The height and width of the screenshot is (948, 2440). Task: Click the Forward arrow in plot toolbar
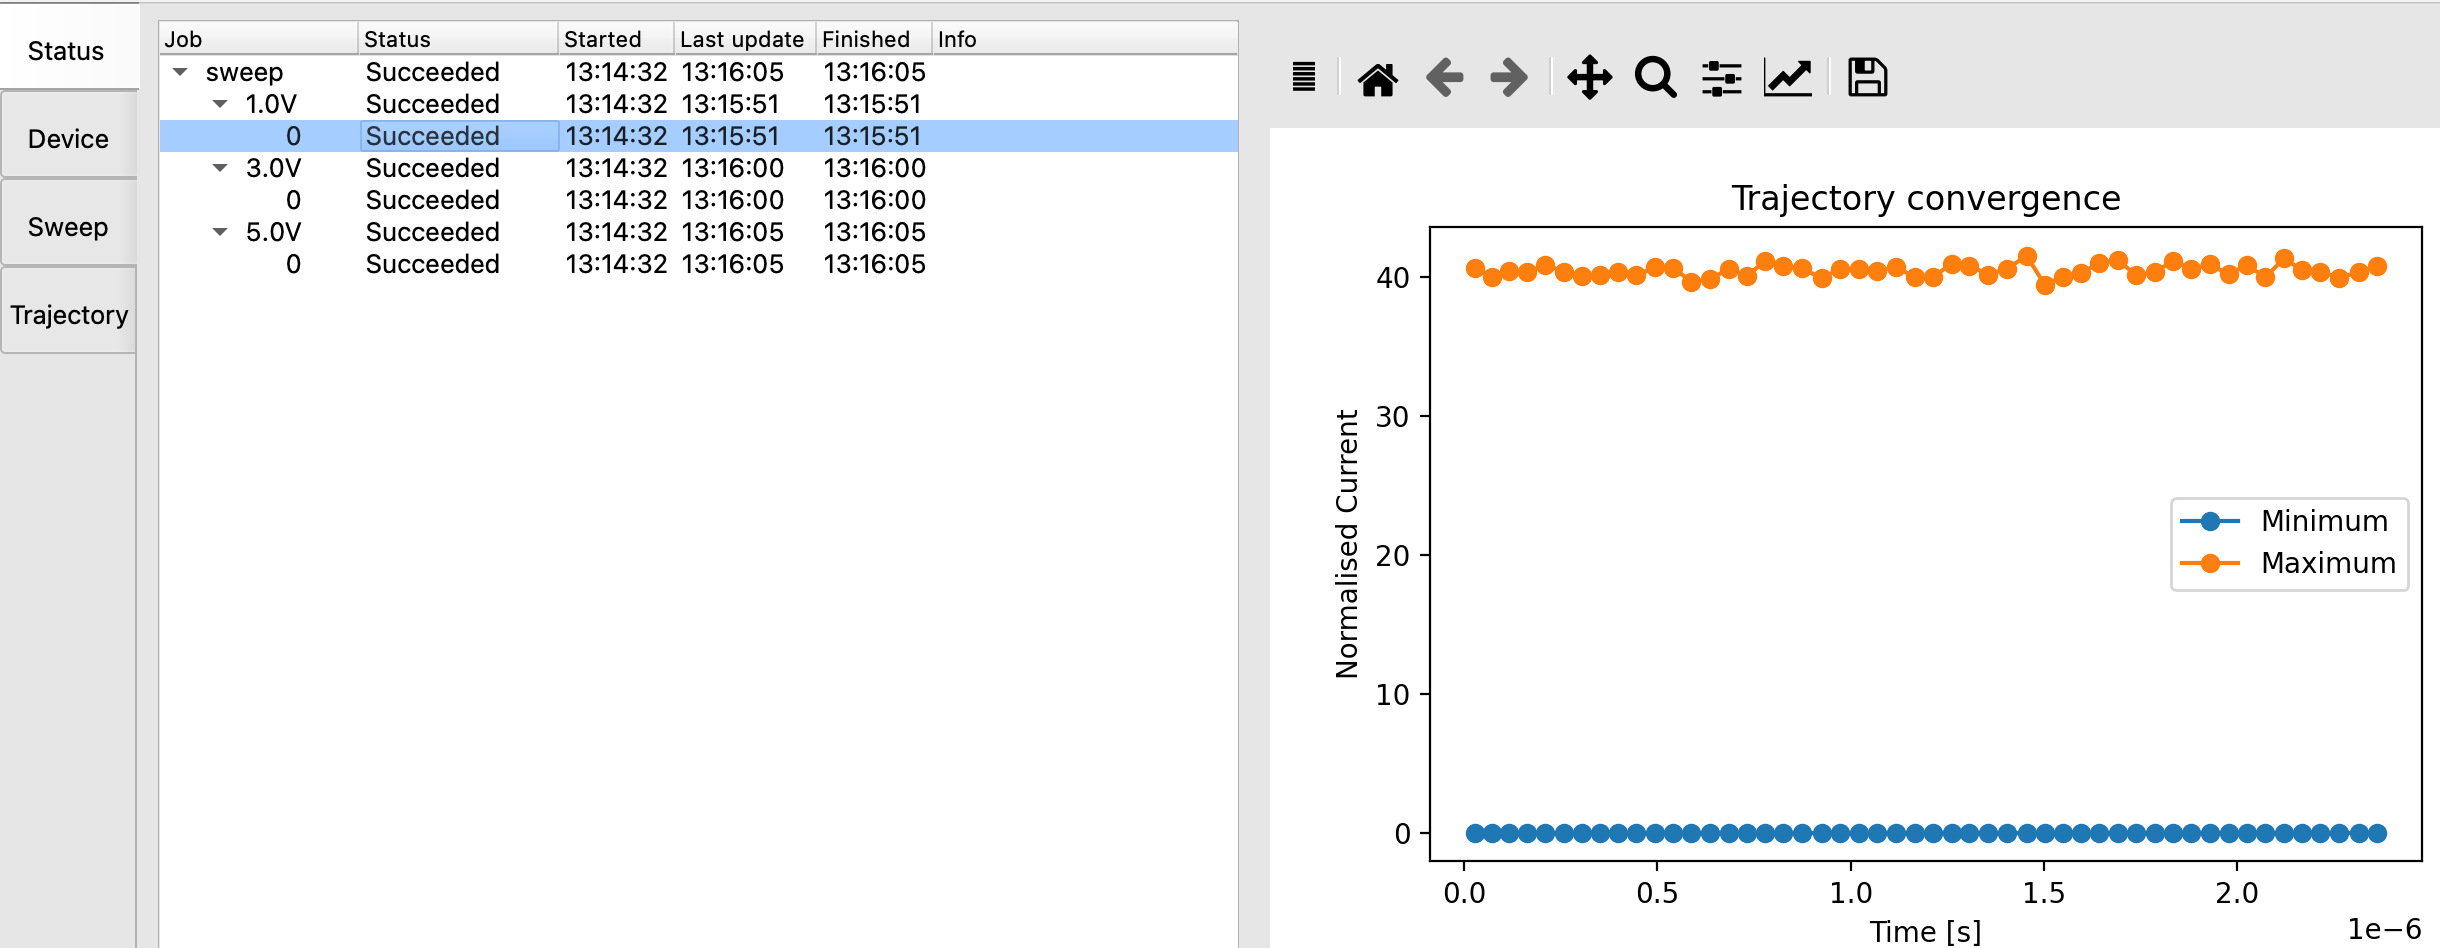coord(1509,78)
